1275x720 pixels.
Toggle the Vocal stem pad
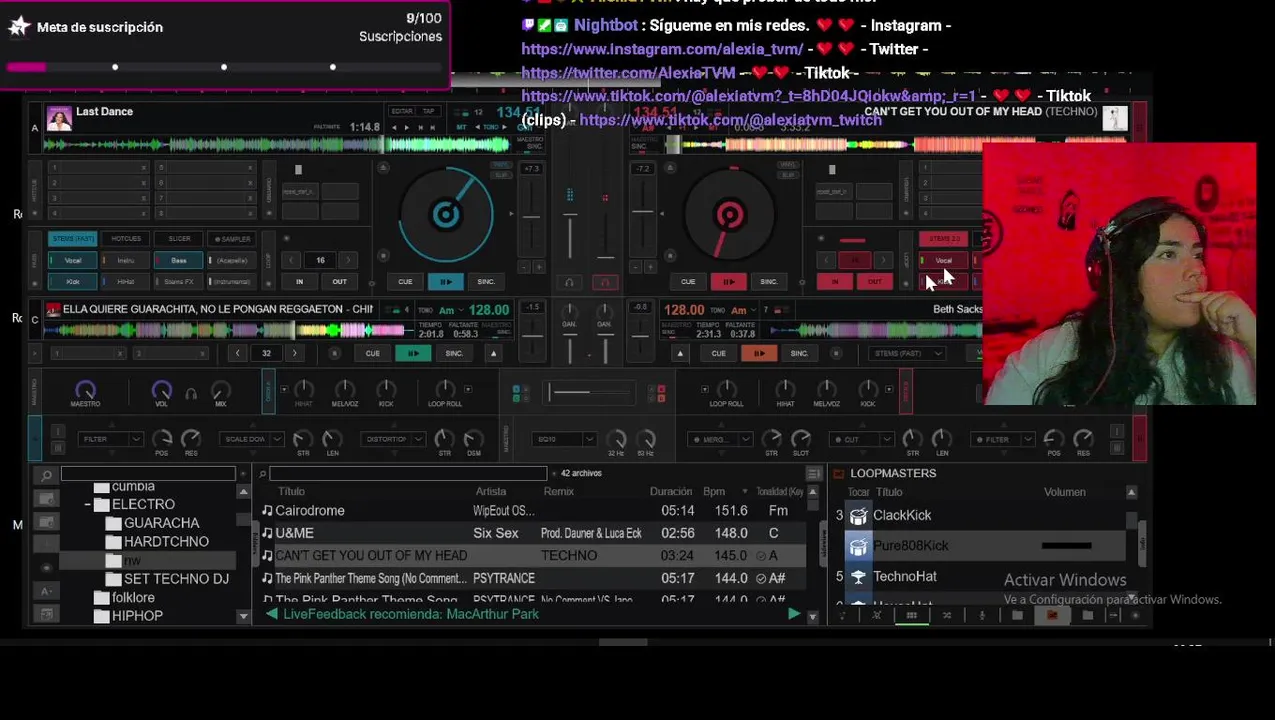click(x=73, y=261)
